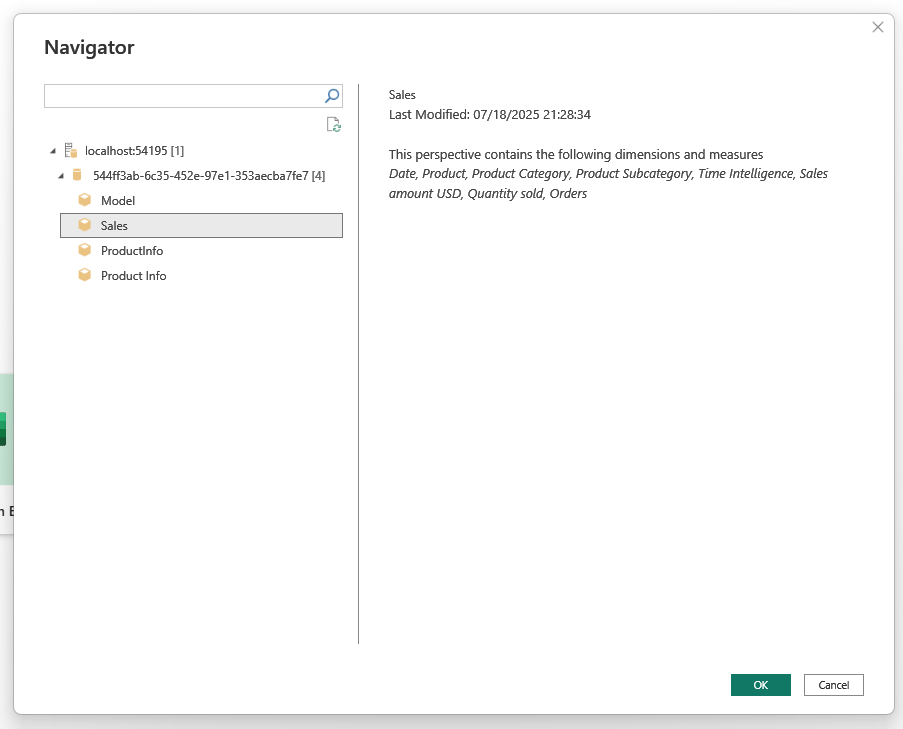Click the Sales preview title
The height and width of the screenshot is (729, 903).
(x=402, y=95)
